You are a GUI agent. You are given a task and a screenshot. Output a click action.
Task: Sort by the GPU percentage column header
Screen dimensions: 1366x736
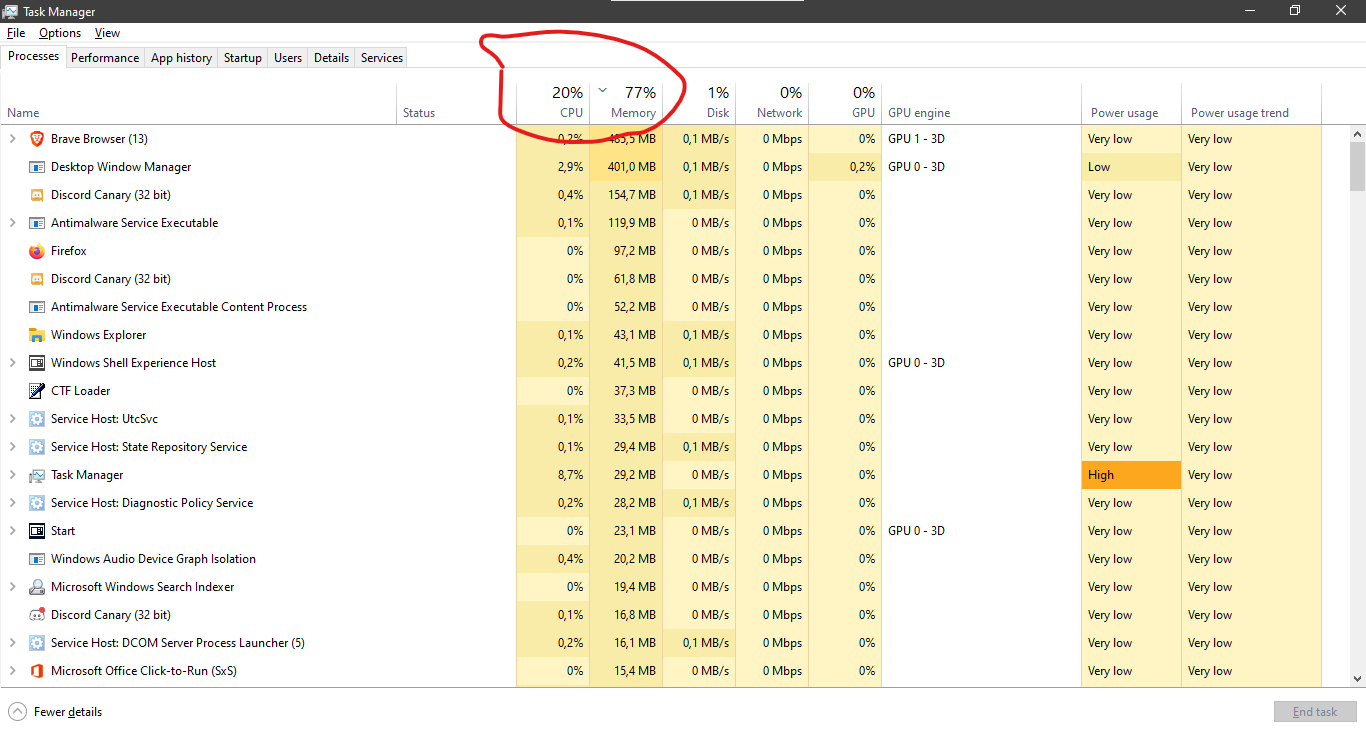coord(845,104)
